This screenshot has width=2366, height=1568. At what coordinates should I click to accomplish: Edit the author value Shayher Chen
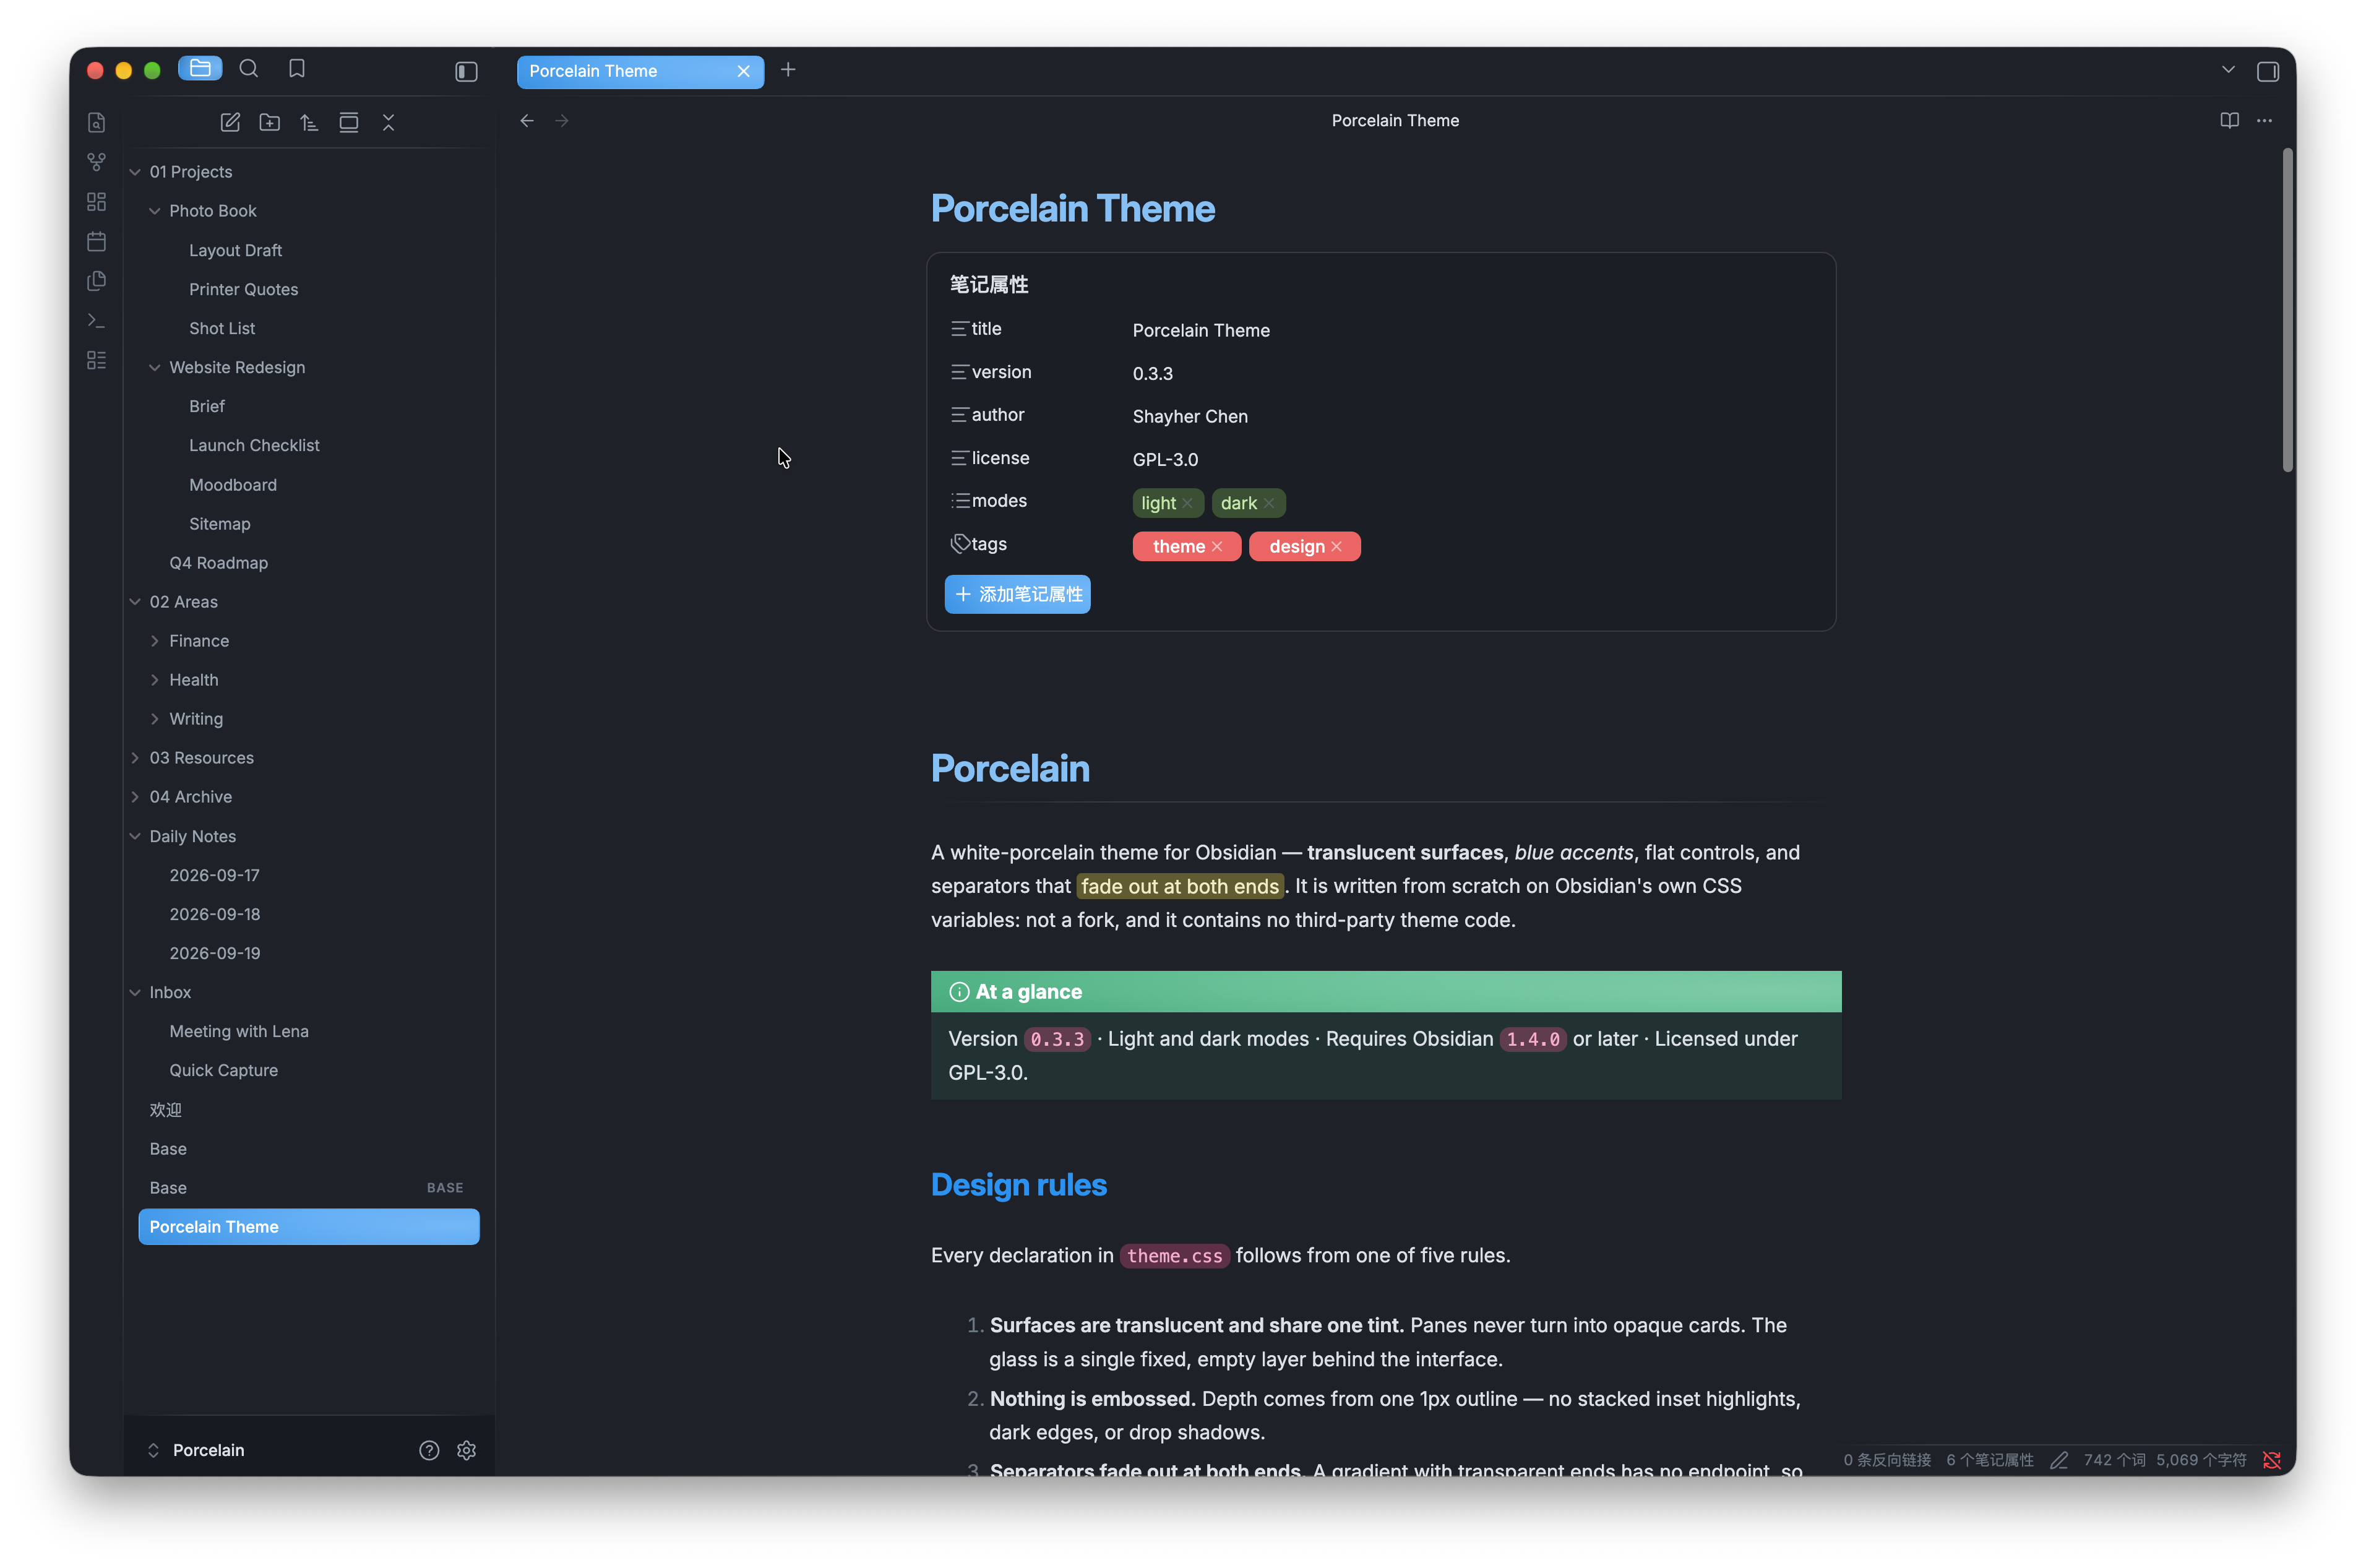pos(1190,416)
